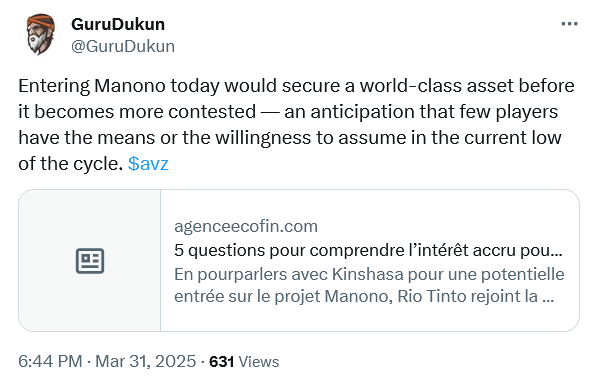Click the 6:44 PM timestamp
This screenshot has height=376, width=598.
pyautogui.click(x=50, y=361)
